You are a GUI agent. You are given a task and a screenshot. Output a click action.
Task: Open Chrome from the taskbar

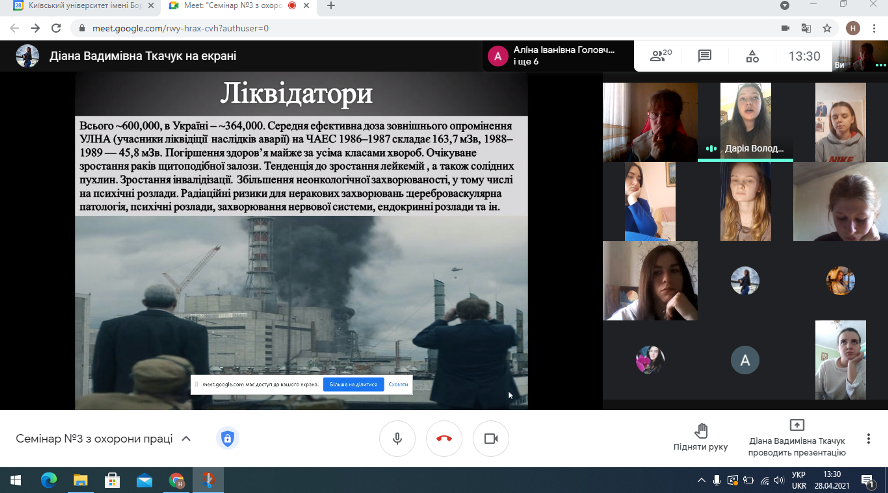pos(176,481)
